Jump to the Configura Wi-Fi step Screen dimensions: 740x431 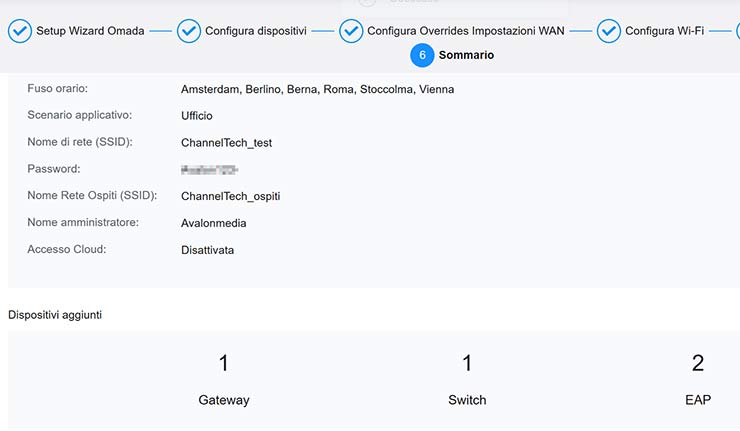point(664,31)
